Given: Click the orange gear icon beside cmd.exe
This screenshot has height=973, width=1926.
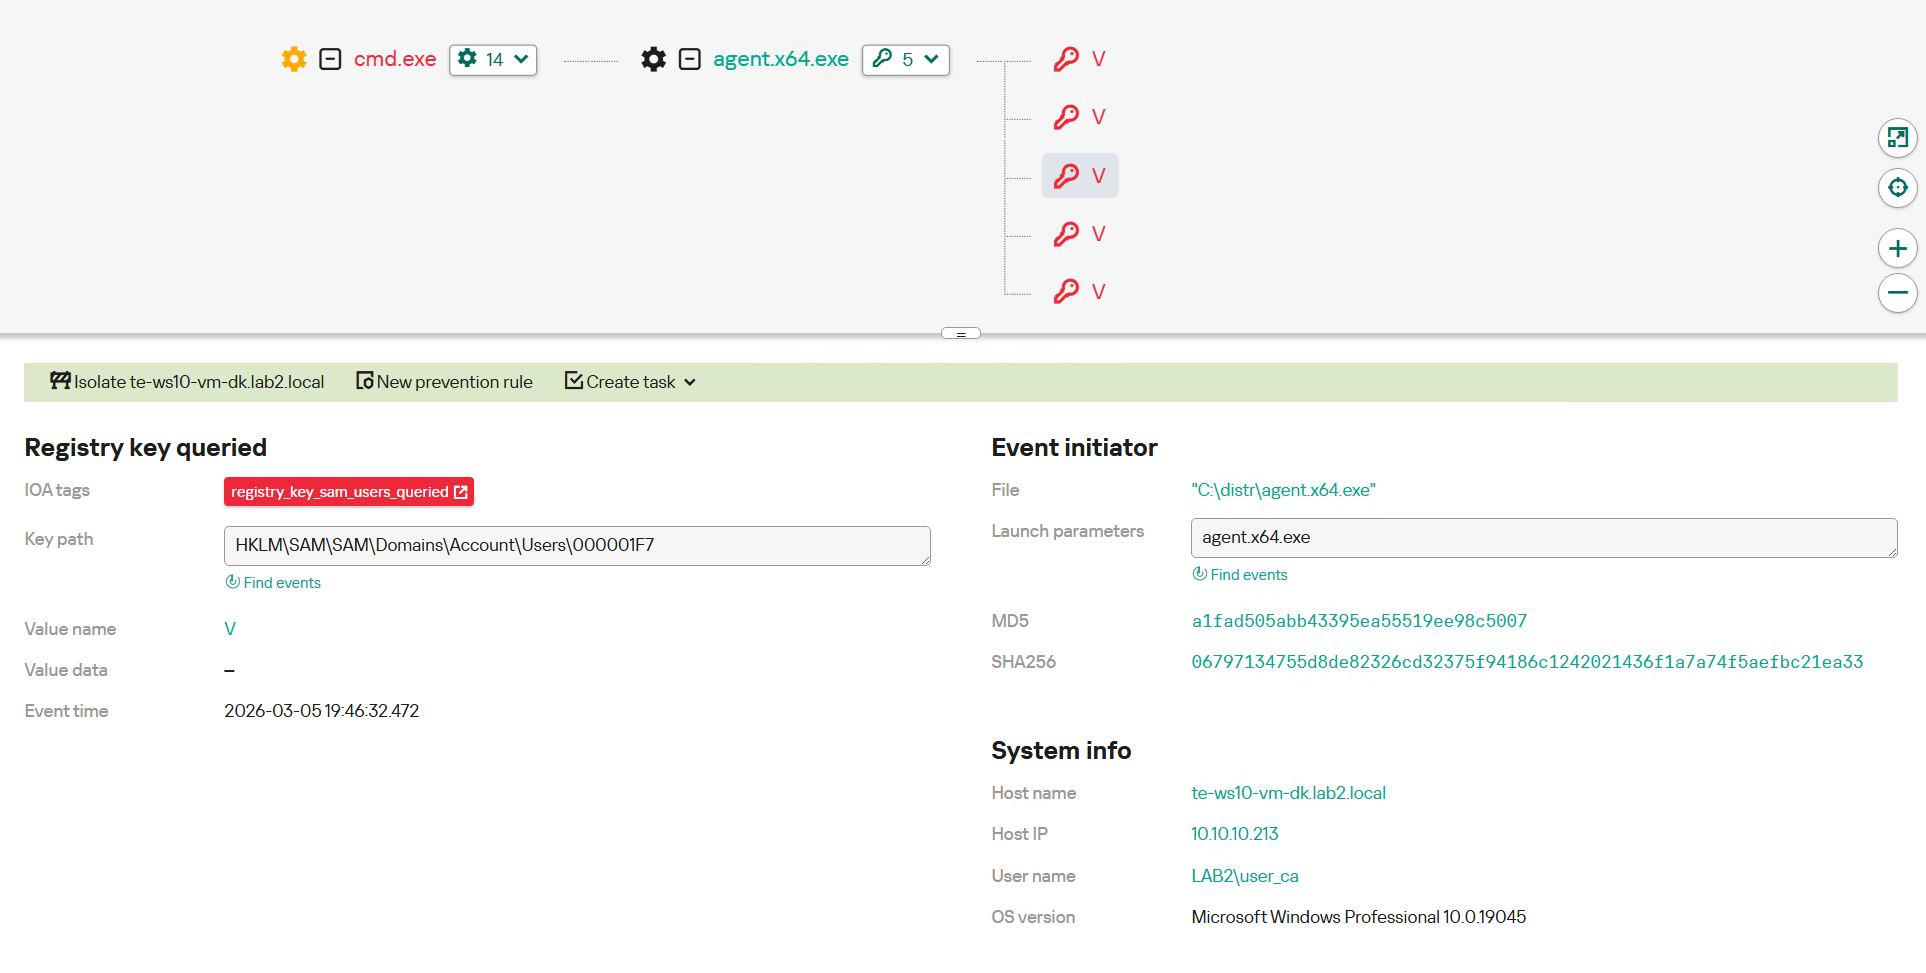Looking at the screenshot, I should pos(294,59).
